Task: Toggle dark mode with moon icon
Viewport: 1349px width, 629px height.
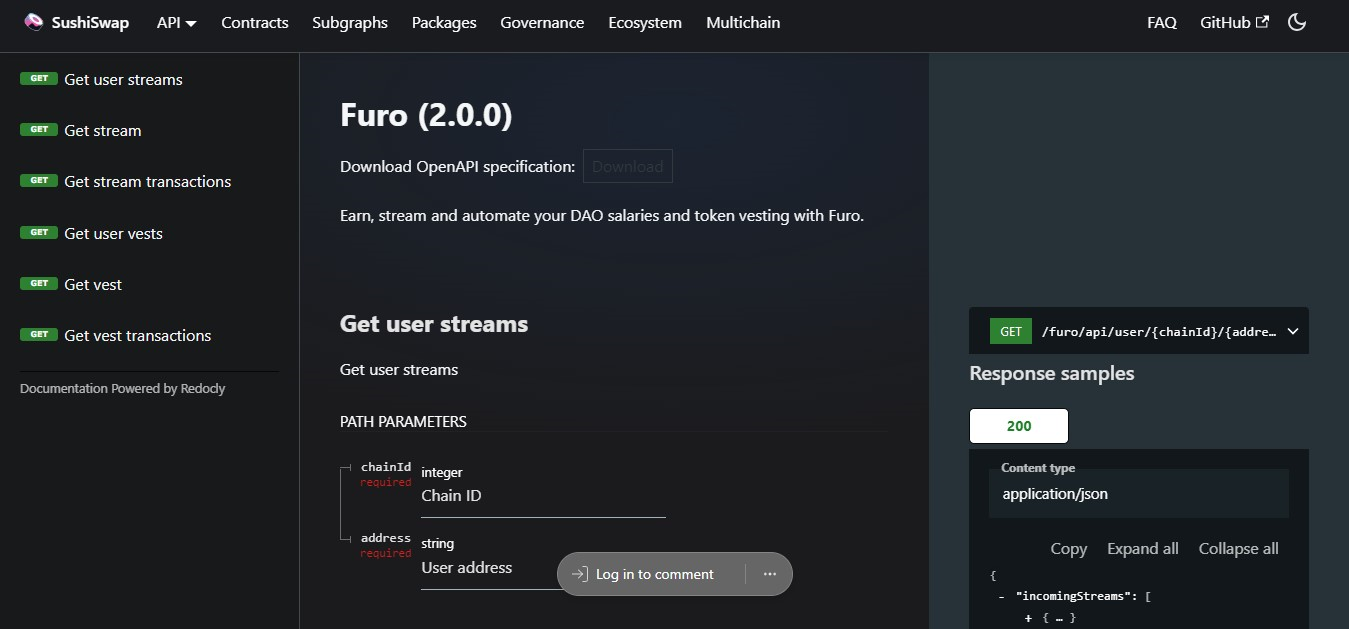Action: (1297, 22)
